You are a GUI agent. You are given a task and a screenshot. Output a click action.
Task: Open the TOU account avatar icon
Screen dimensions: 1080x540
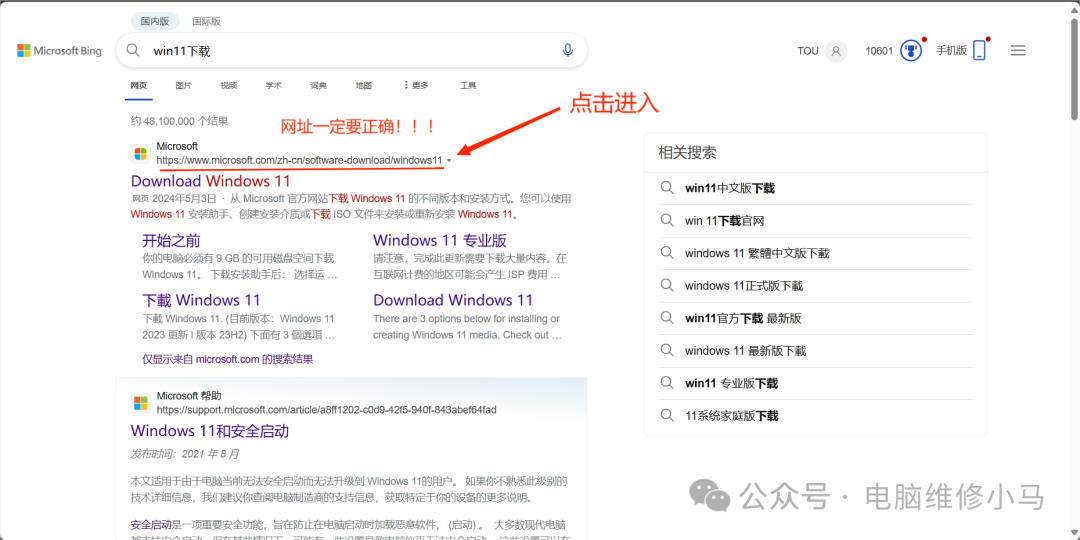836,51
